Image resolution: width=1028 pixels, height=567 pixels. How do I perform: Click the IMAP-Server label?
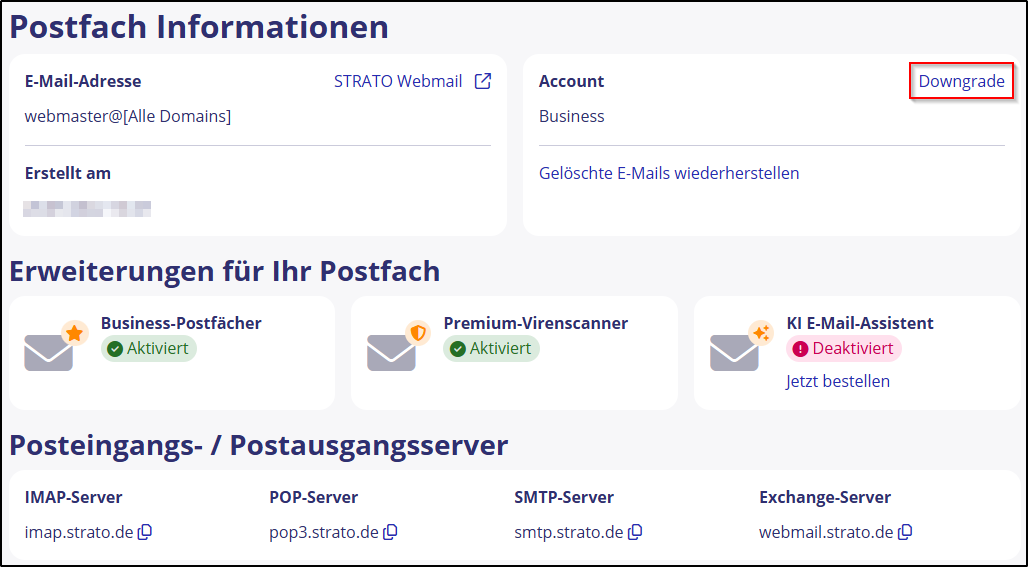point(73,498)
